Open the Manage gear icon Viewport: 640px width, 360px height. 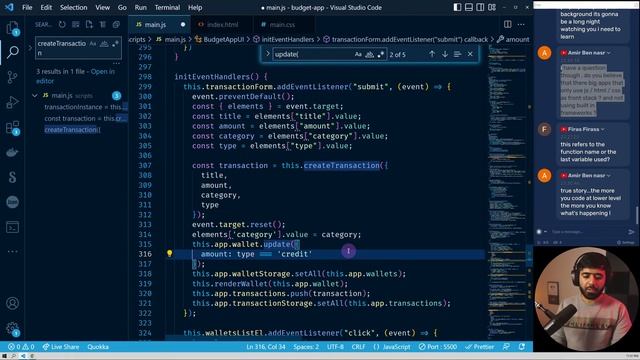[13, 328]
